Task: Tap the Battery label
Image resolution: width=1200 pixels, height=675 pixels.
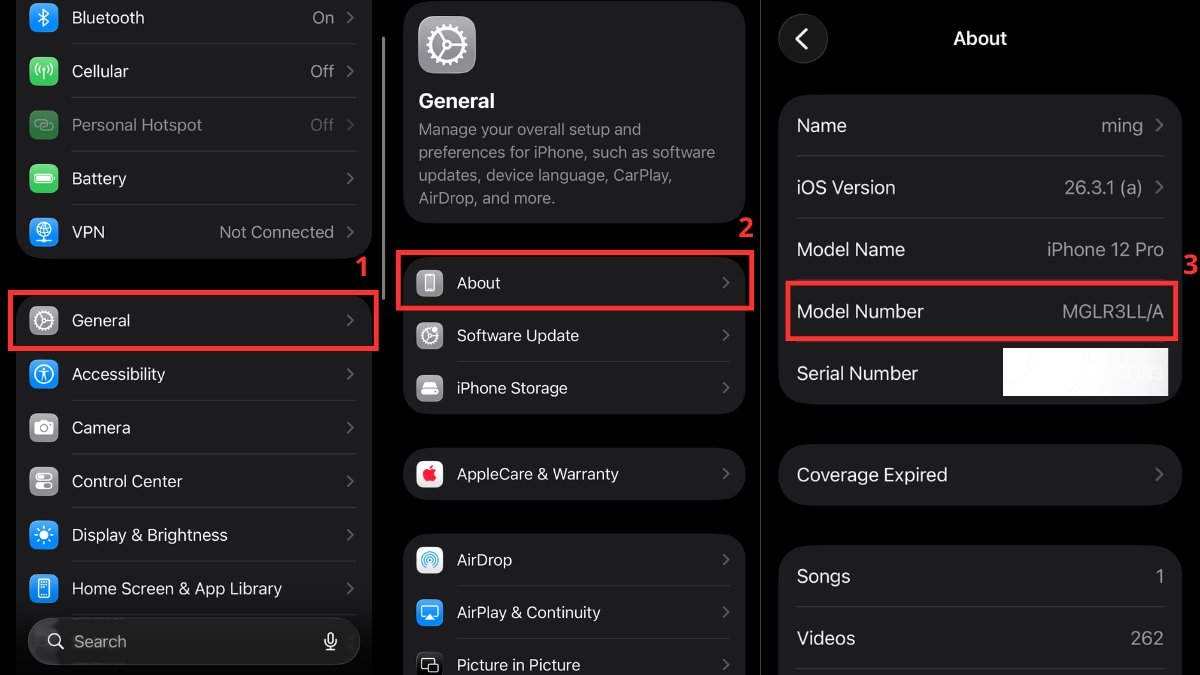Action: click(99, 179)
